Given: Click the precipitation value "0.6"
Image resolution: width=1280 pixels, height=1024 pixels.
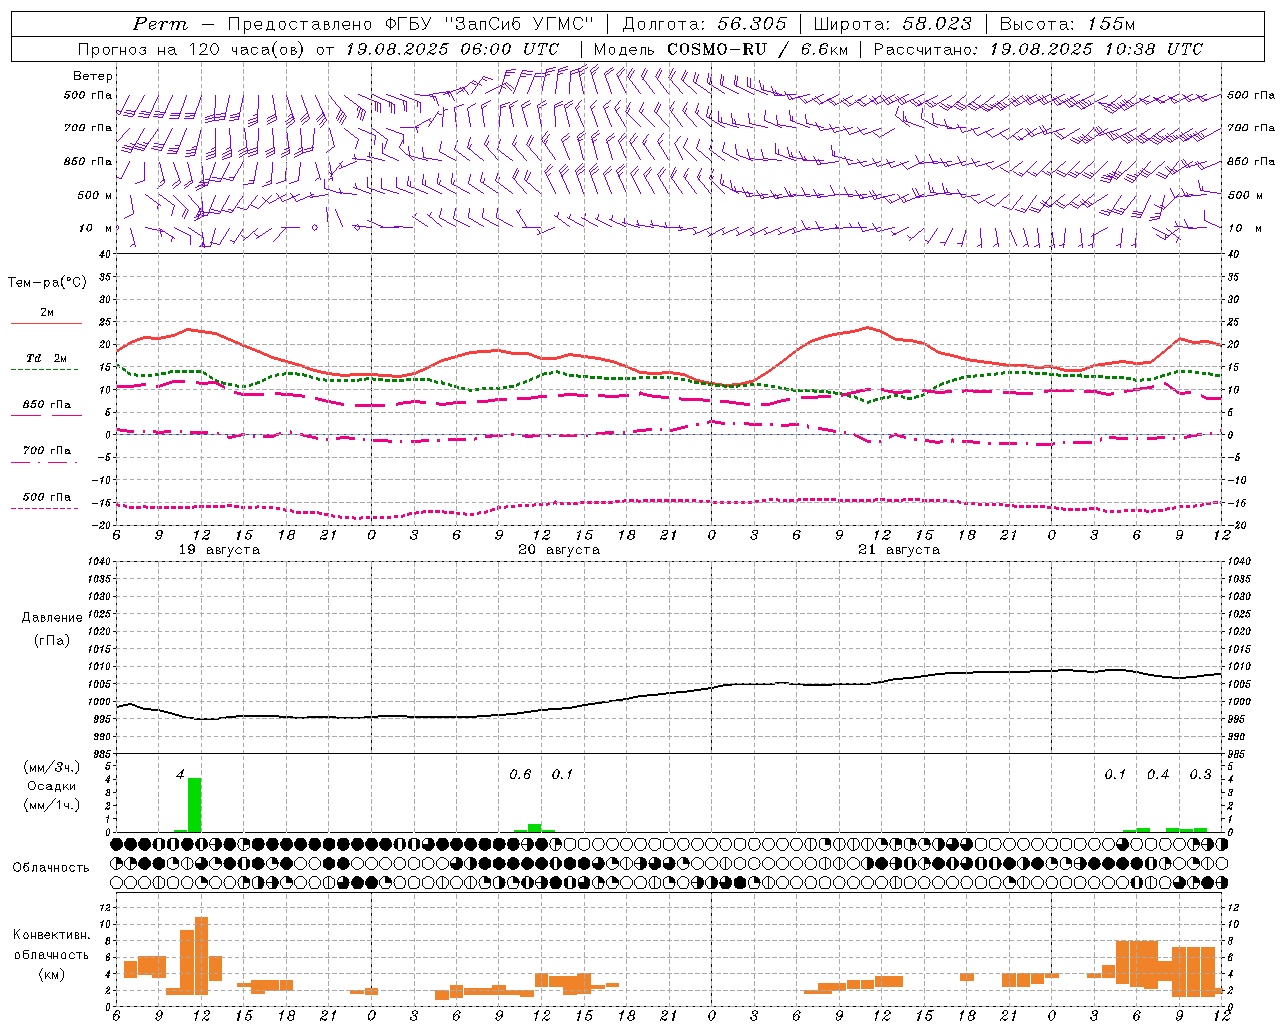Looking at the screenshot, I should [520, 775].
